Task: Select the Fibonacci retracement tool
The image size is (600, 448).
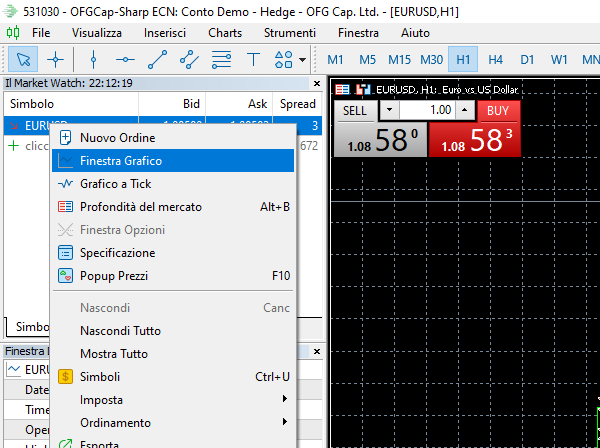Action: [222, 59]
